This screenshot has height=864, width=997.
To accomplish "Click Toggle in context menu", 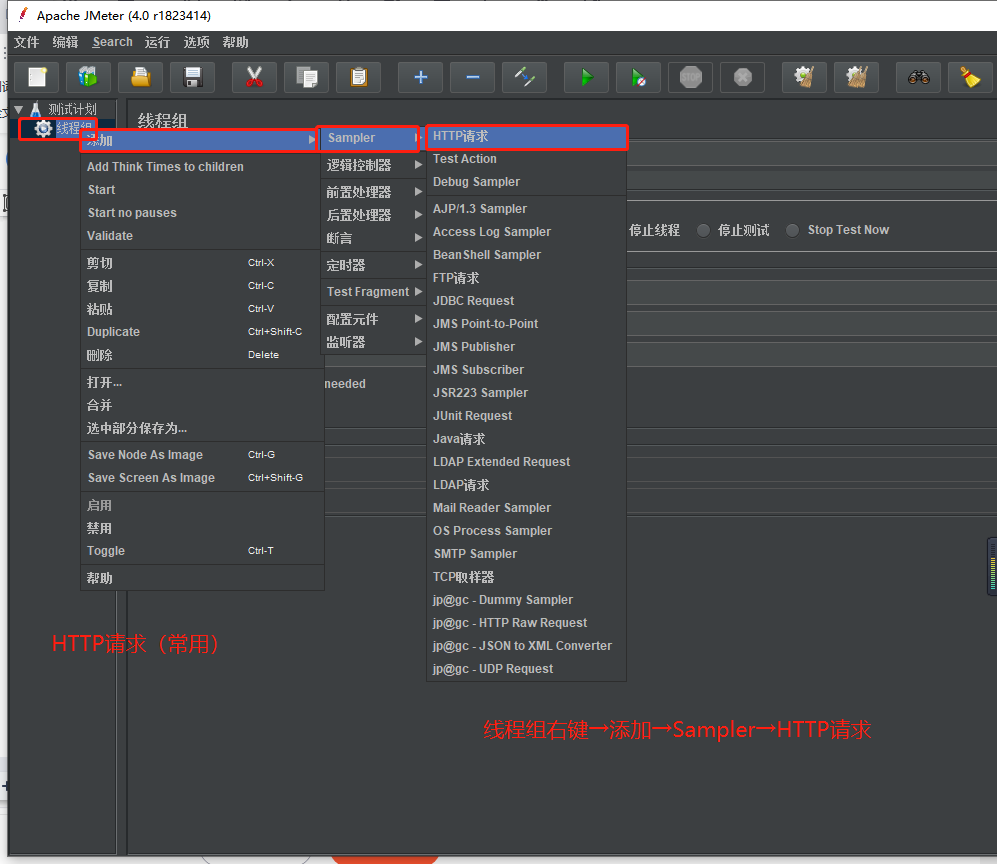I will 202,551.
